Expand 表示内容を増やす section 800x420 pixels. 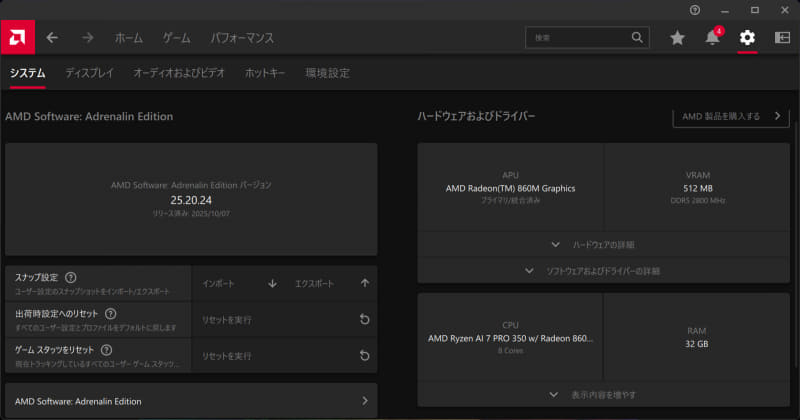point(604,394)
